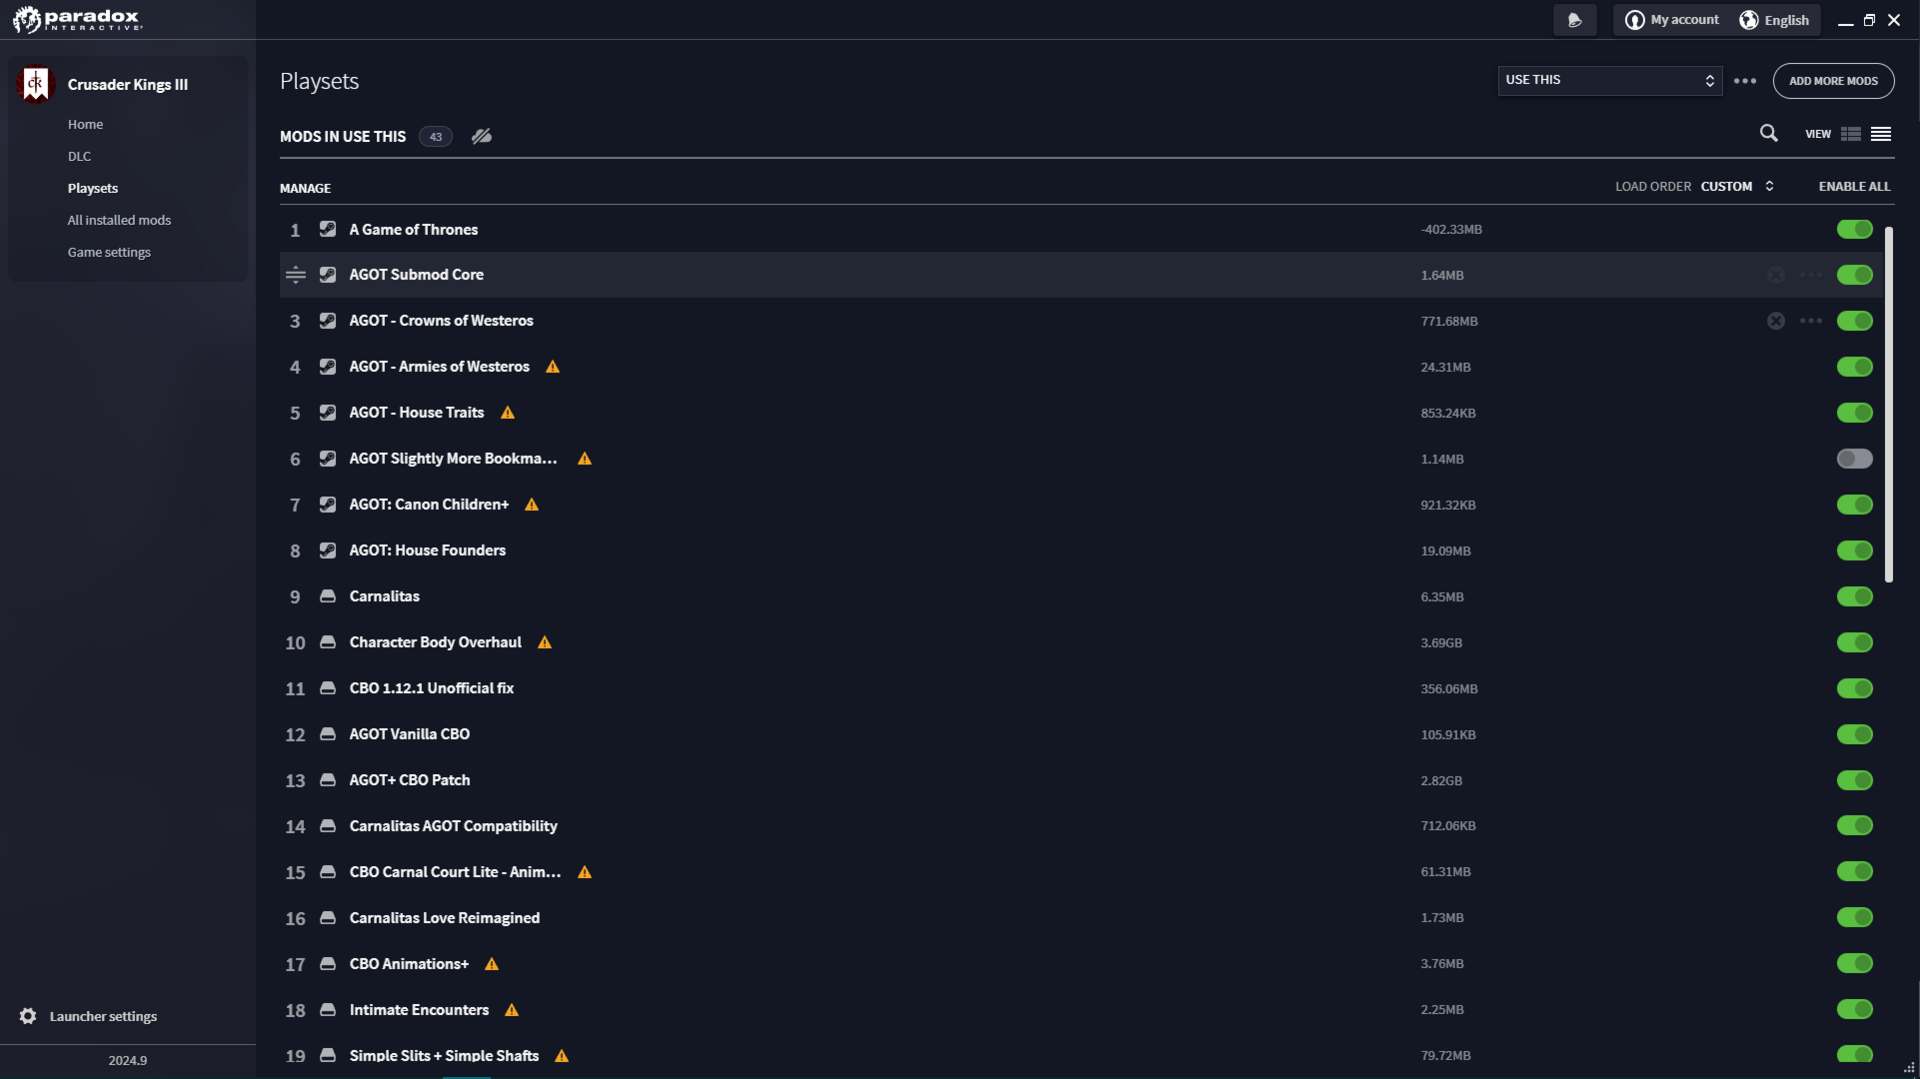Change language from English

tap(1775, 20)
